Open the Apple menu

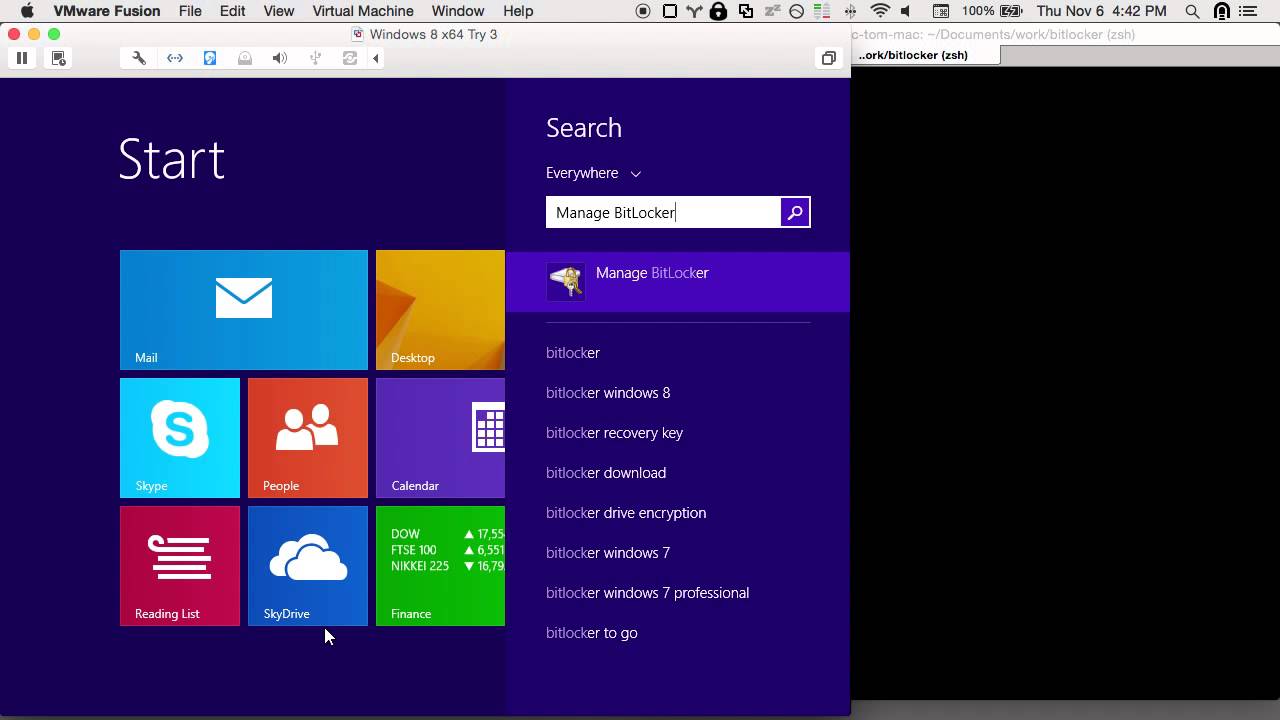tap(27, 11)
